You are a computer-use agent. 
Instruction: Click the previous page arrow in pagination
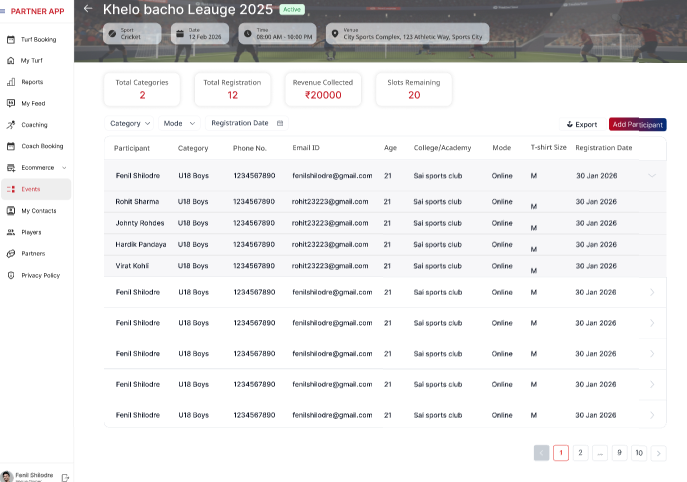tap(542, 453)
